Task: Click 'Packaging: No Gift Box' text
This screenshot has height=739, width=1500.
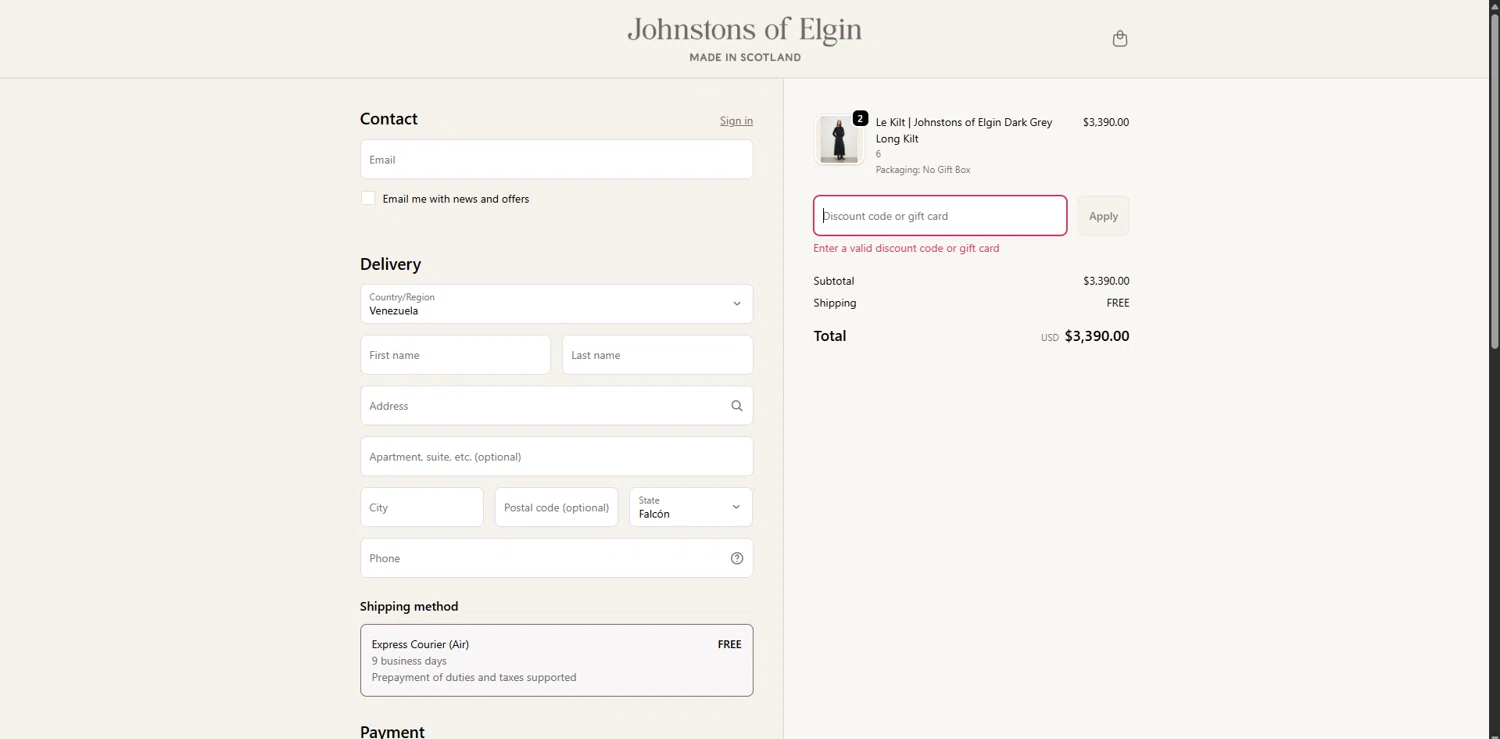Action: [923, 170]
